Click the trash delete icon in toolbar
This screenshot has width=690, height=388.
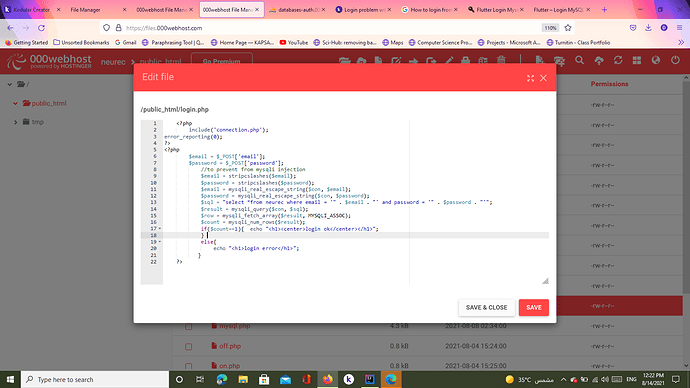pyautogui.click(x=501, y=61)
